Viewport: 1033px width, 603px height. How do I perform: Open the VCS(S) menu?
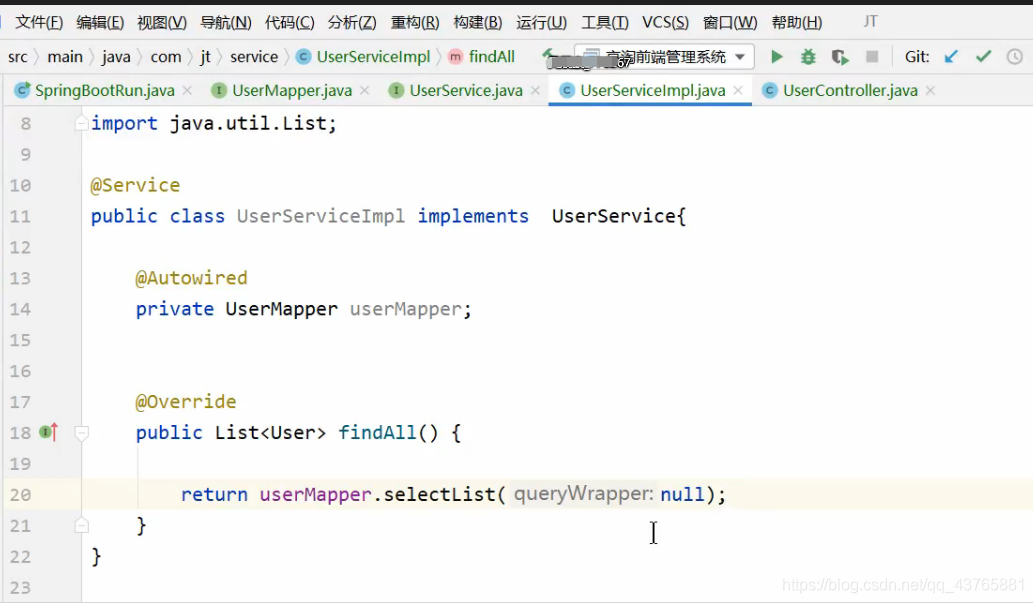tap(665, 22)
